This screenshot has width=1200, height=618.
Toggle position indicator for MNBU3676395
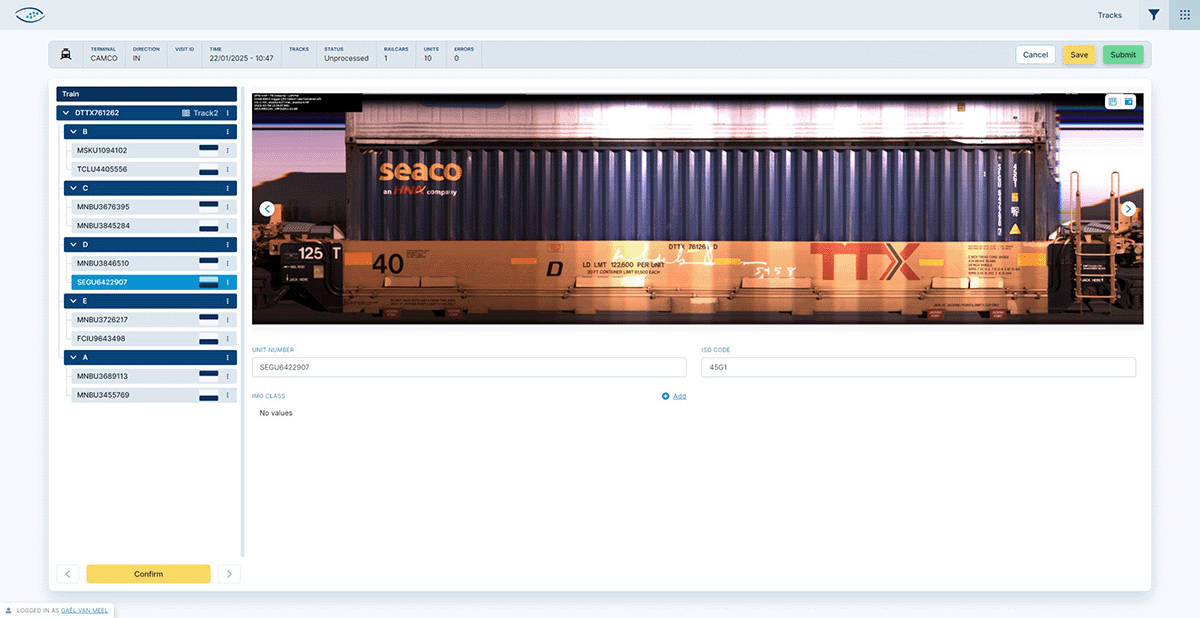tap(209, 207)
